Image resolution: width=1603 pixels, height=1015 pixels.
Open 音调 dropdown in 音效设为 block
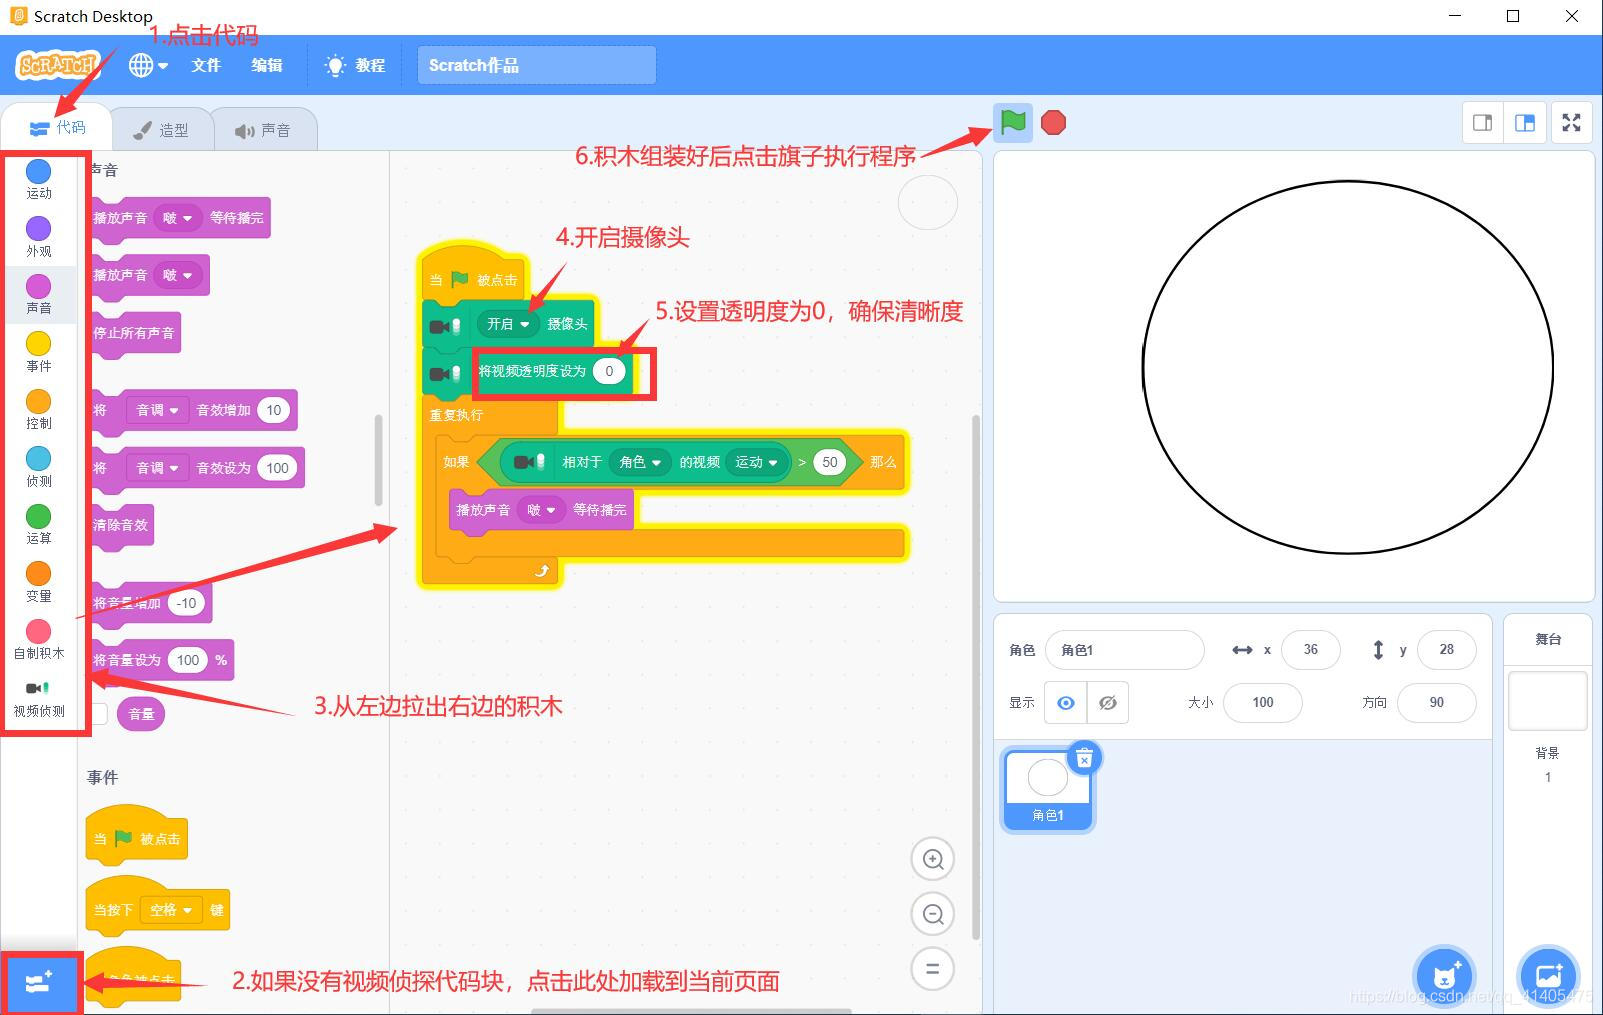(157, 468)
